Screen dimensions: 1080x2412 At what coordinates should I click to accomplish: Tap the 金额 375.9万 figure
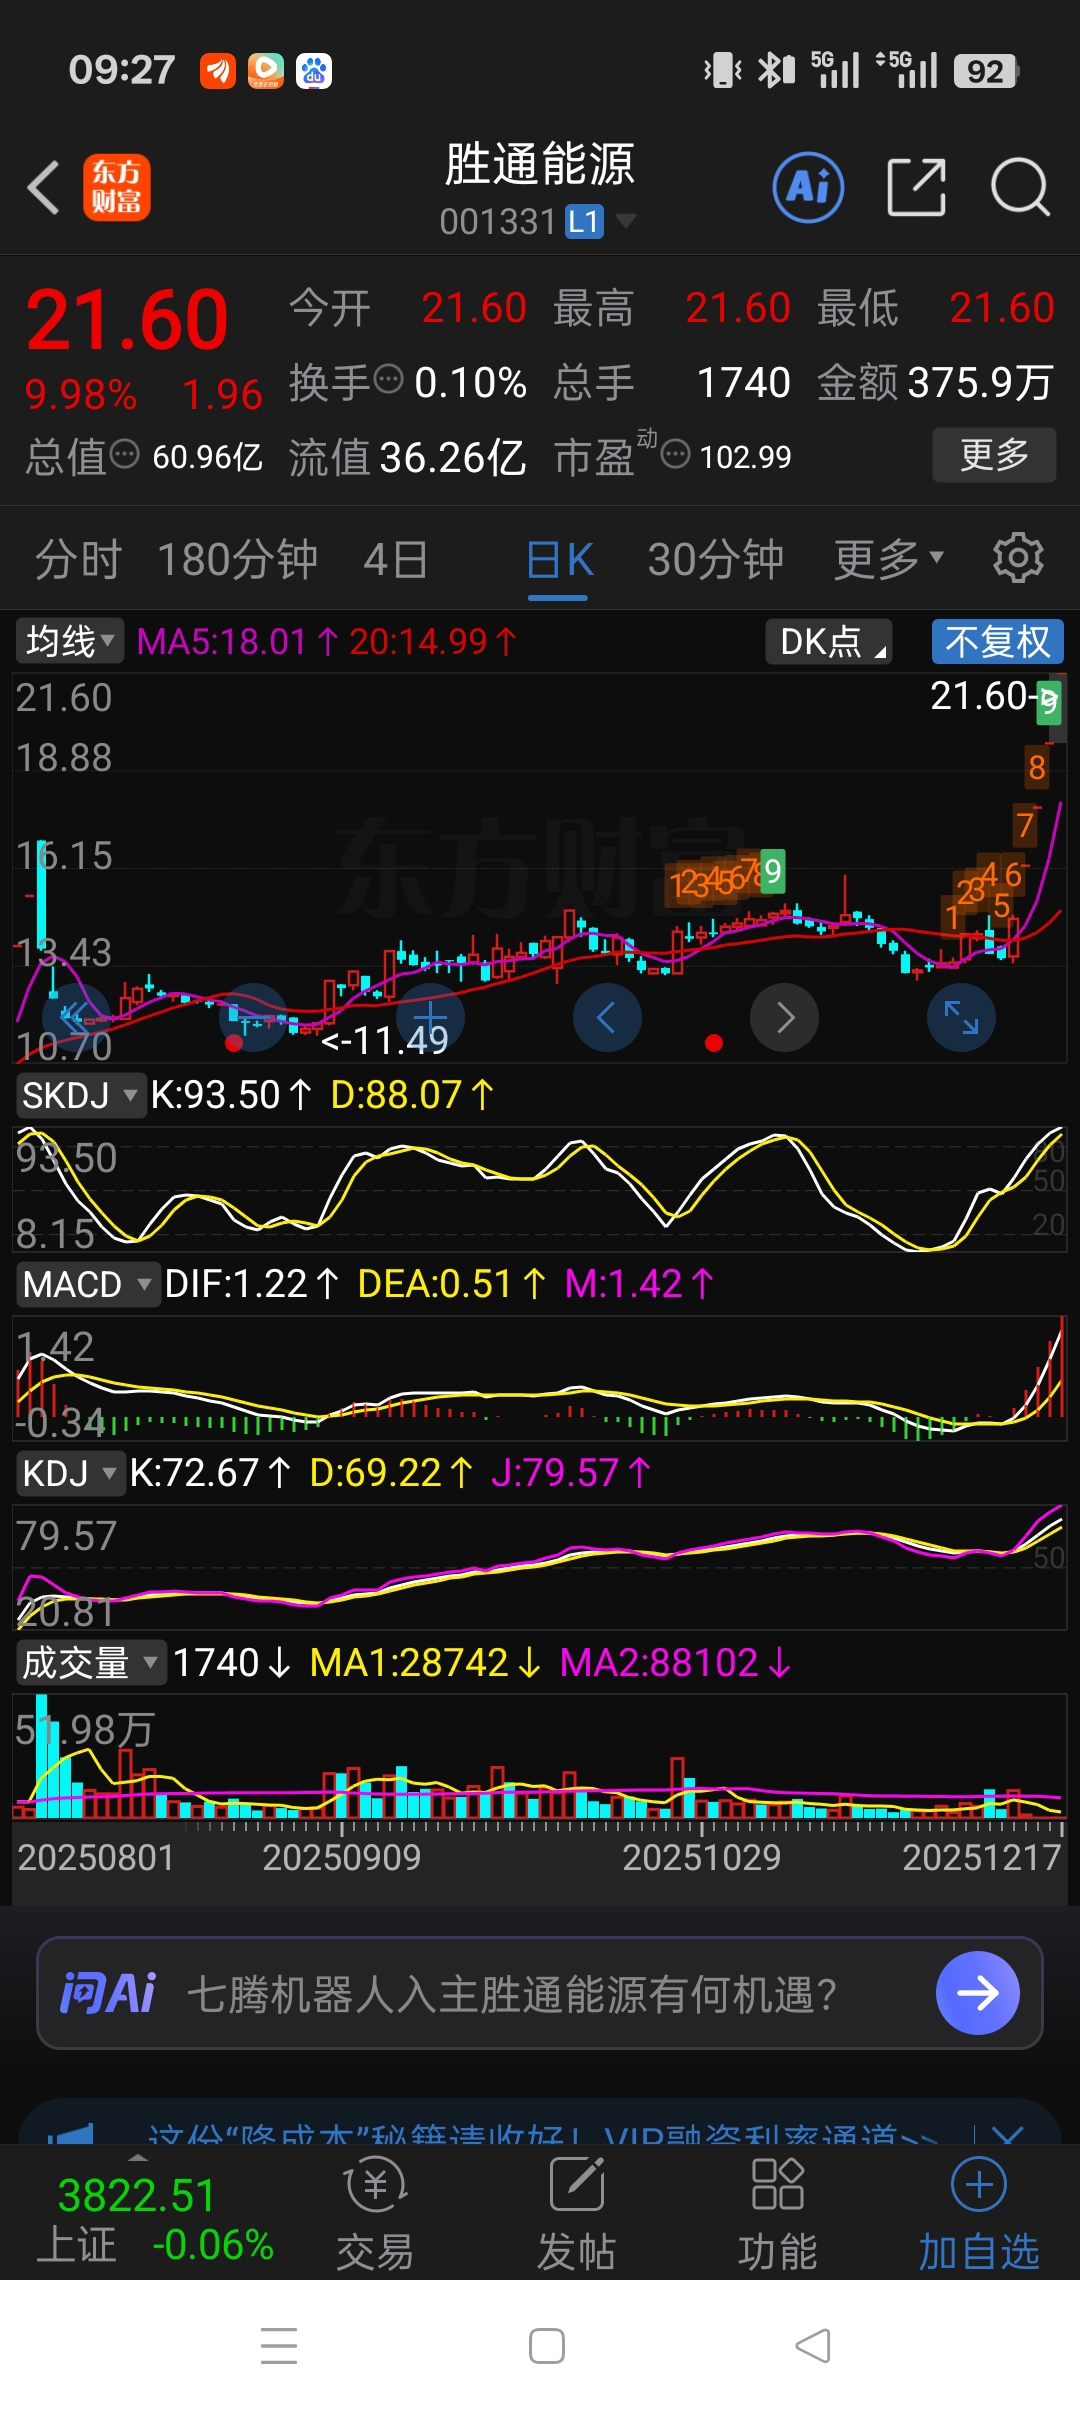[936, 382]
